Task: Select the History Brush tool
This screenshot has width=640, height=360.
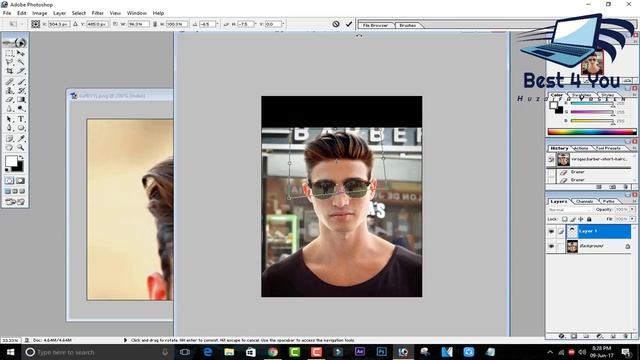Action: click(21, 91)
